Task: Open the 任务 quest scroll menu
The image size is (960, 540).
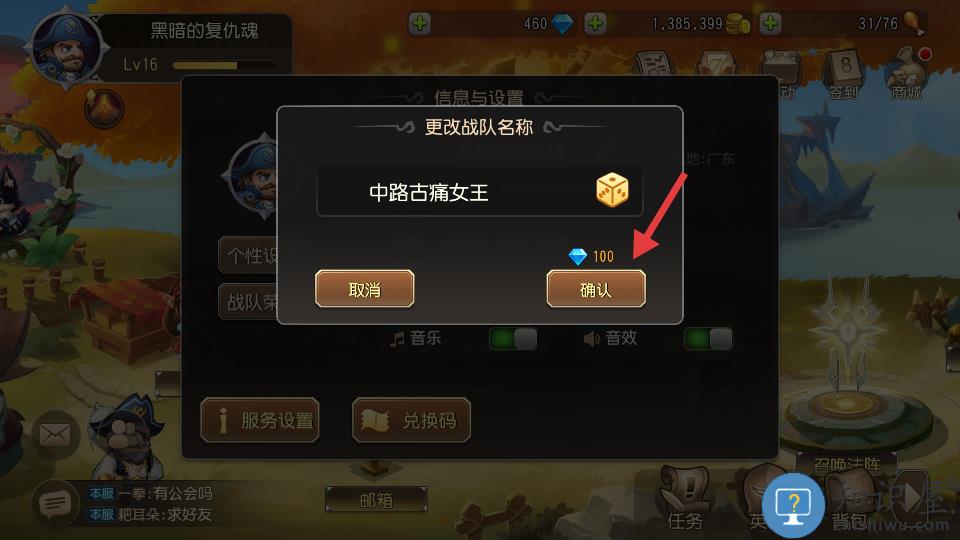Action: pos(684,499)
